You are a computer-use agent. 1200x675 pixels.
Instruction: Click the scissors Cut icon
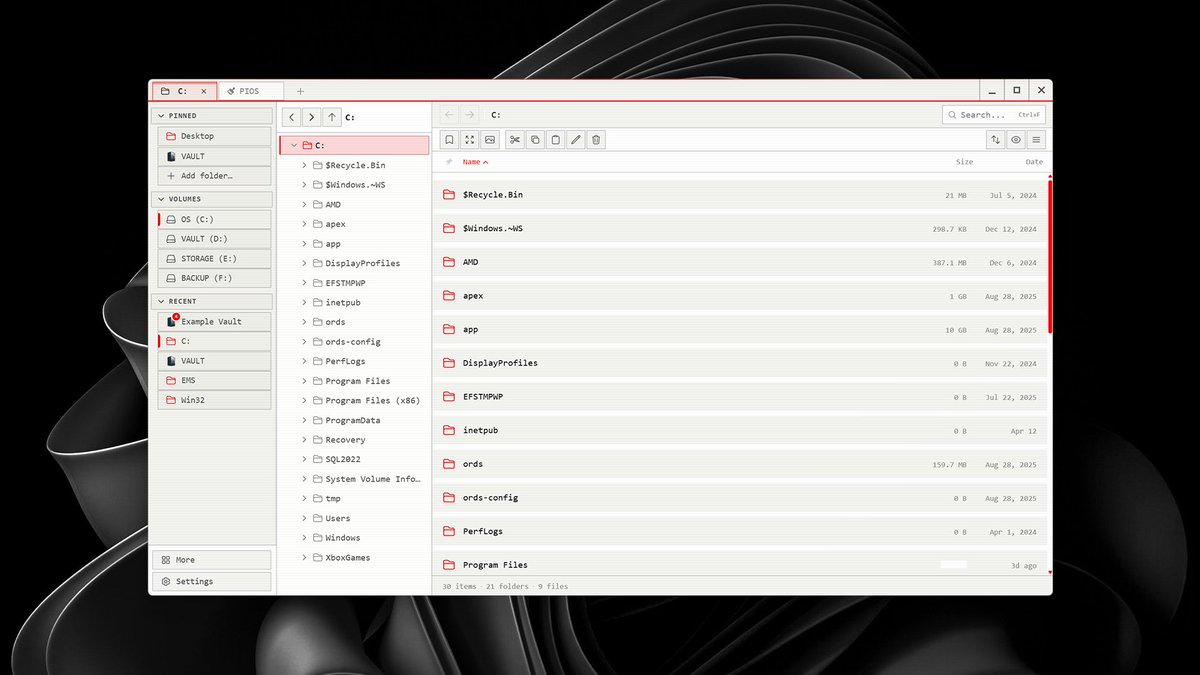coord(515,140)
